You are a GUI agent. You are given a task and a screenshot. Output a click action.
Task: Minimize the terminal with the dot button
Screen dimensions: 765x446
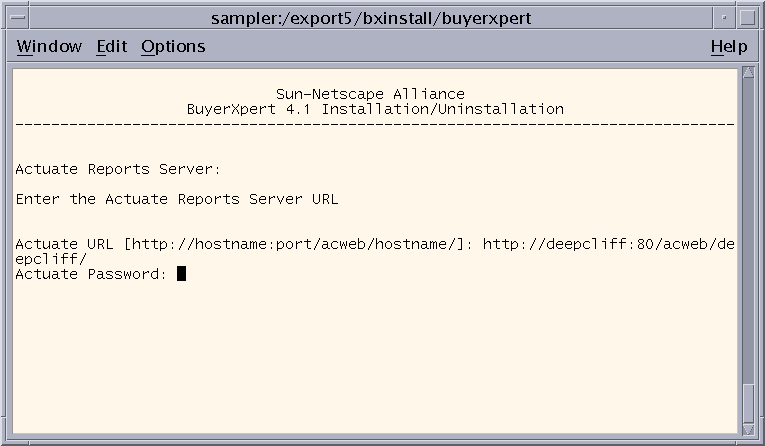coord(725,18)
